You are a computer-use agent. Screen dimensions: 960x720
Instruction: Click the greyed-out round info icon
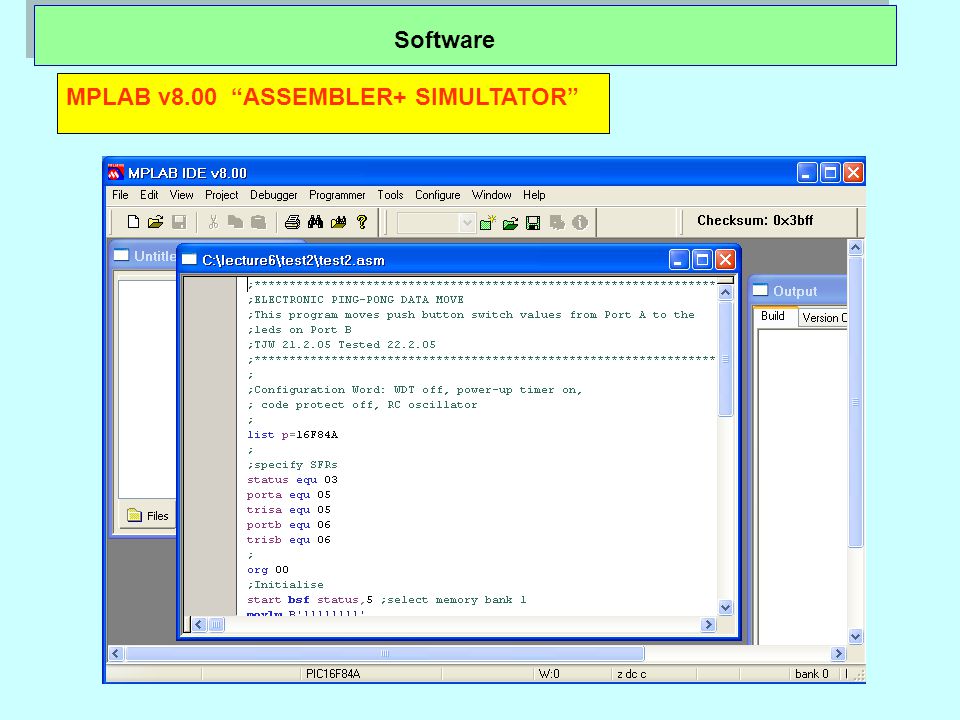click(580, 222)
